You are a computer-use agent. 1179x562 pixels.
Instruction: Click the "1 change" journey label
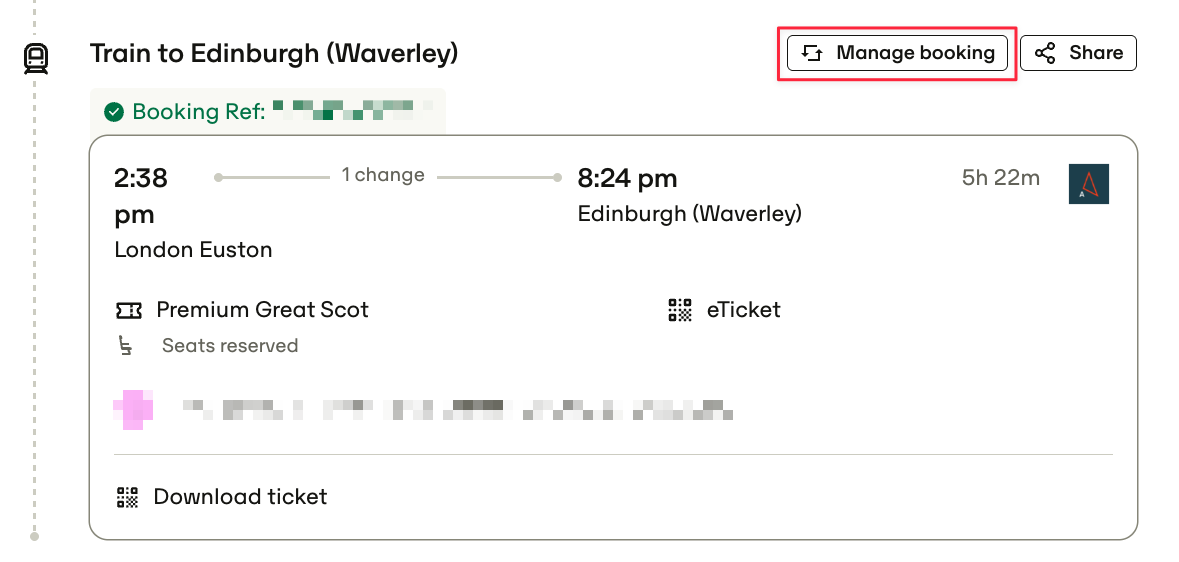(383, 175)
